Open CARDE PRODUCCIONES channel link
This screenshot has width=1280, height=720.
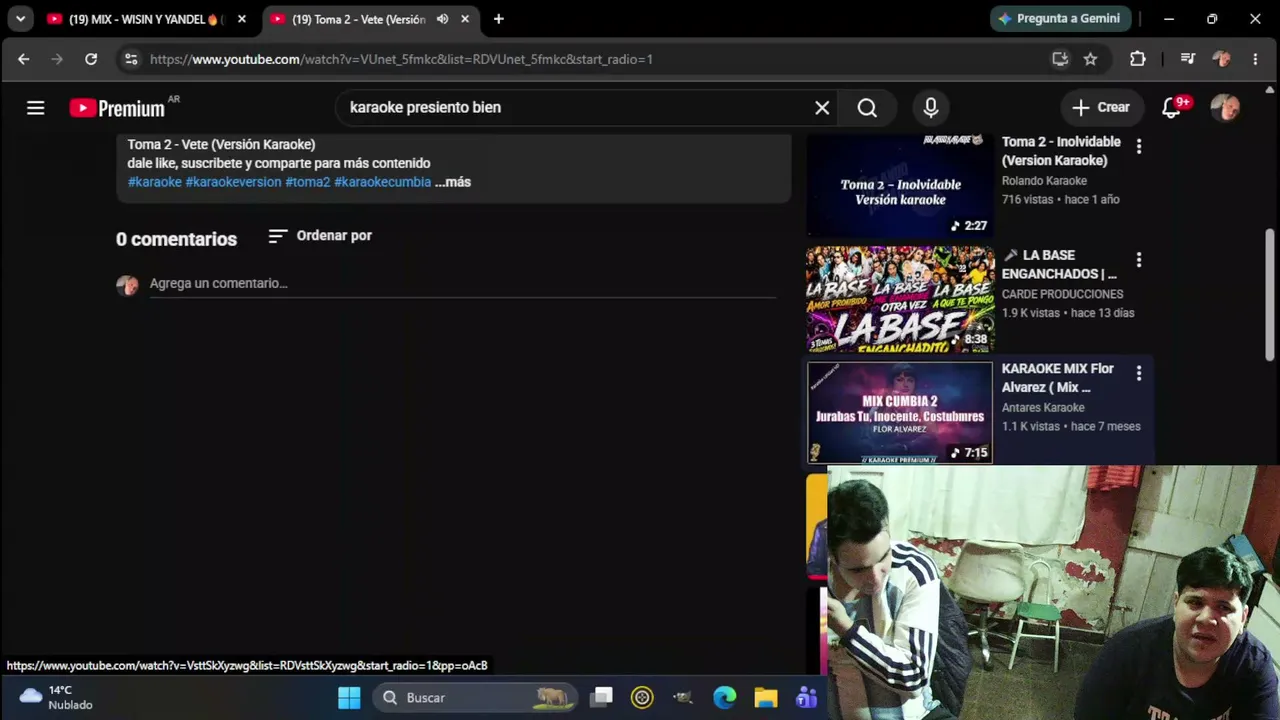[x=1062, y=294]
